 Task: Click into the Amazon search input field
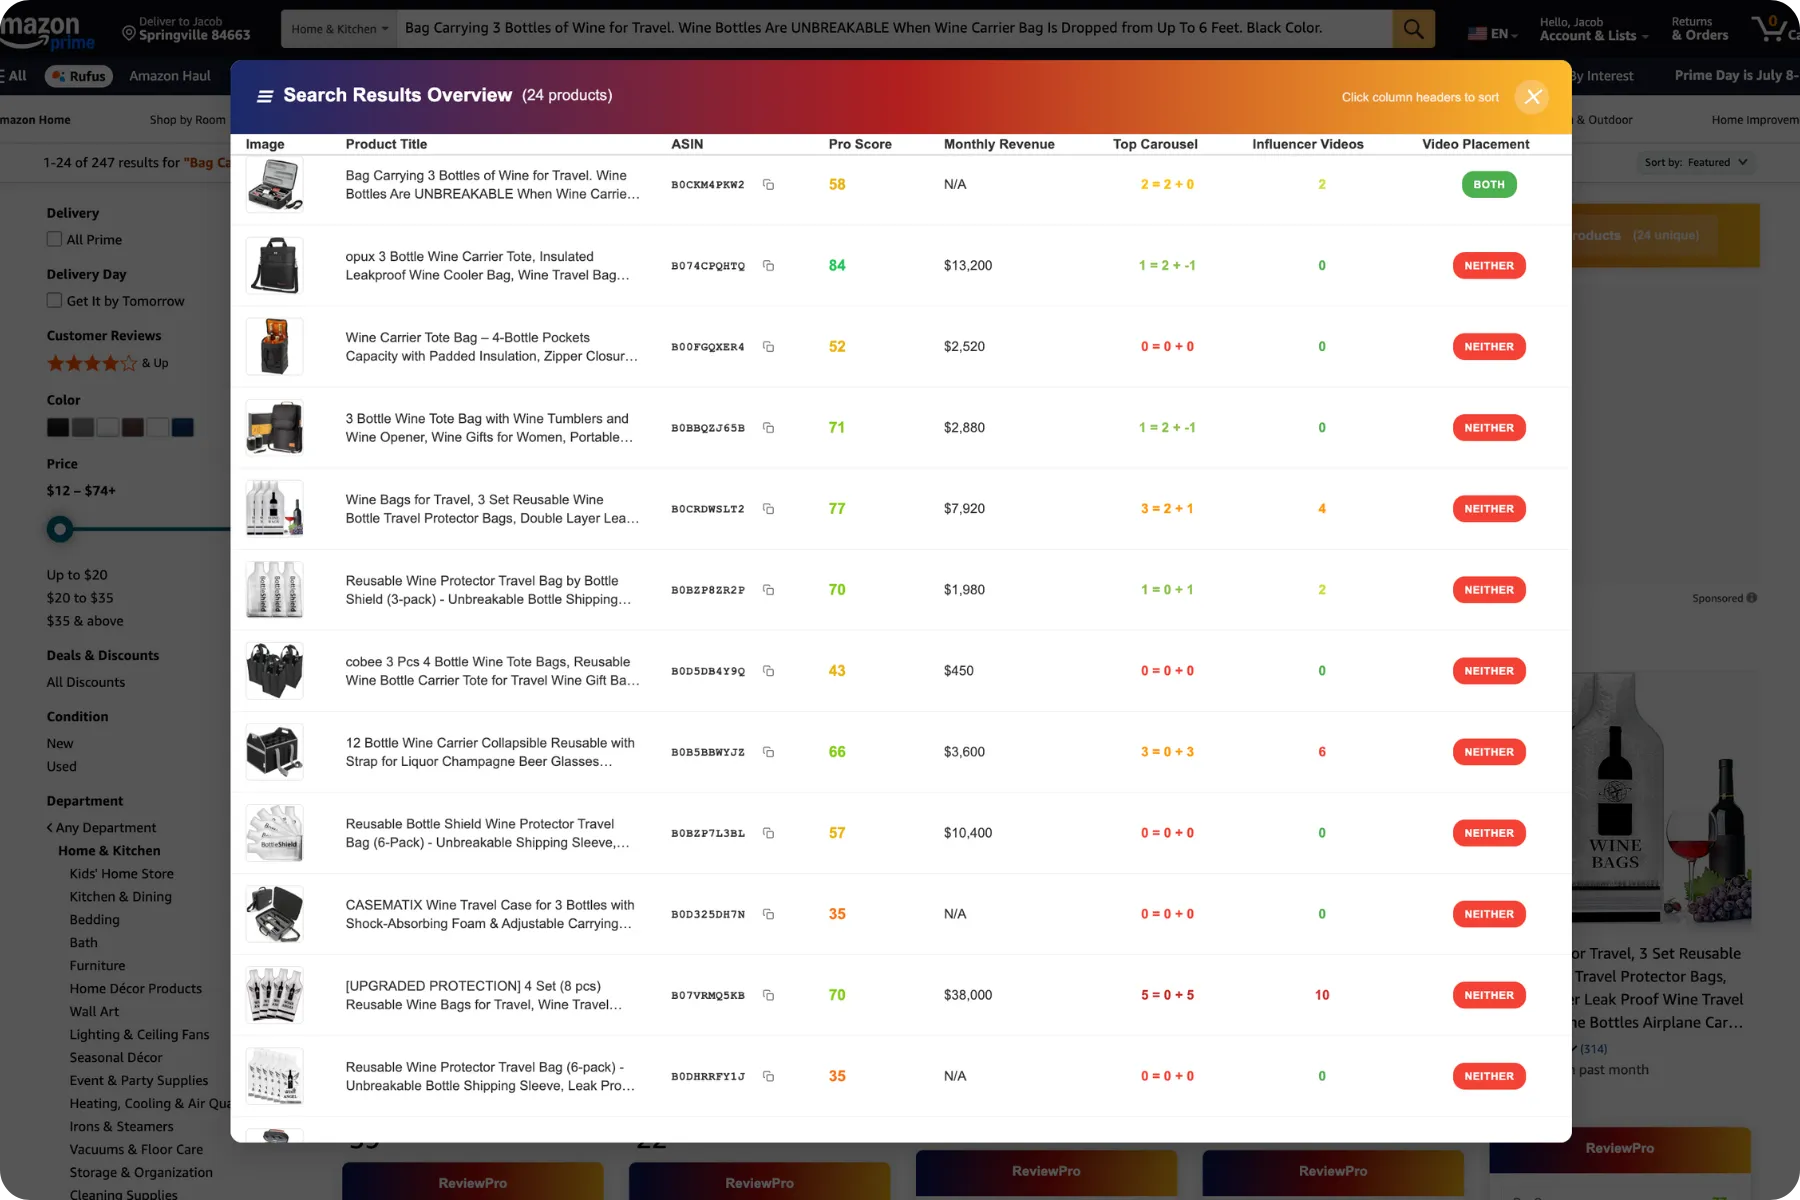(x=894, y=29)
